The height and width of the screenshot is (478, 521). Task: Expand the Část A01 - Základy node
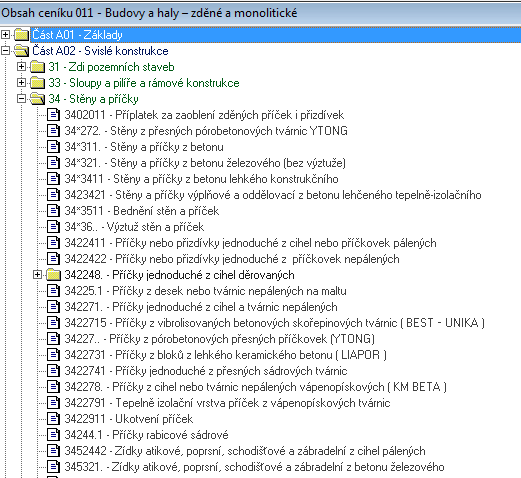point(6,34)
